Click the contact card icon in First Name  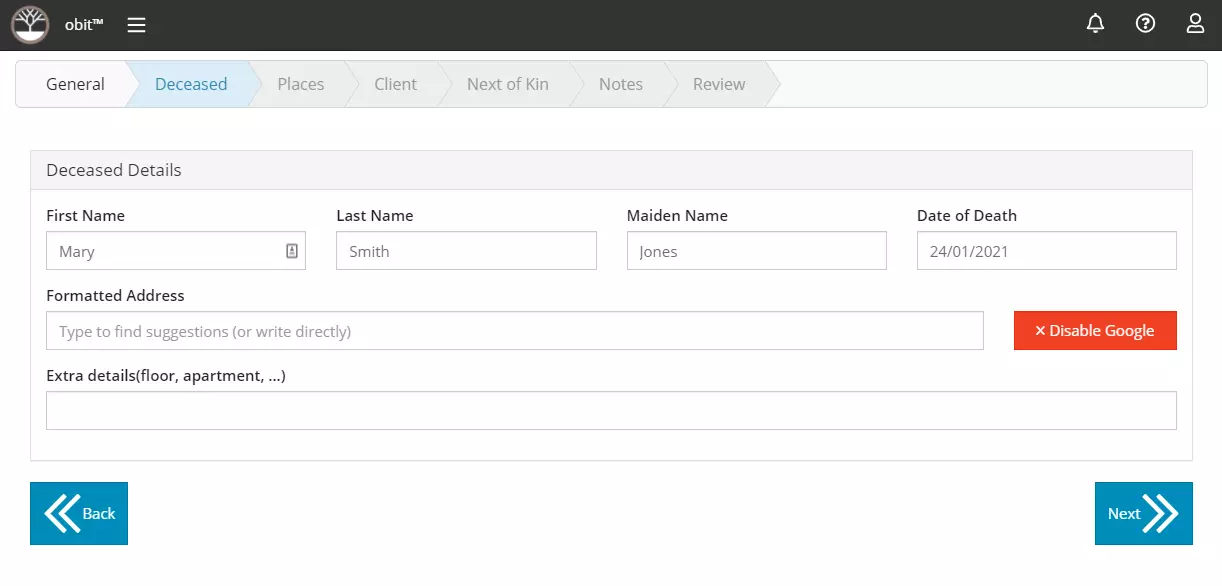tap(292, 251)
